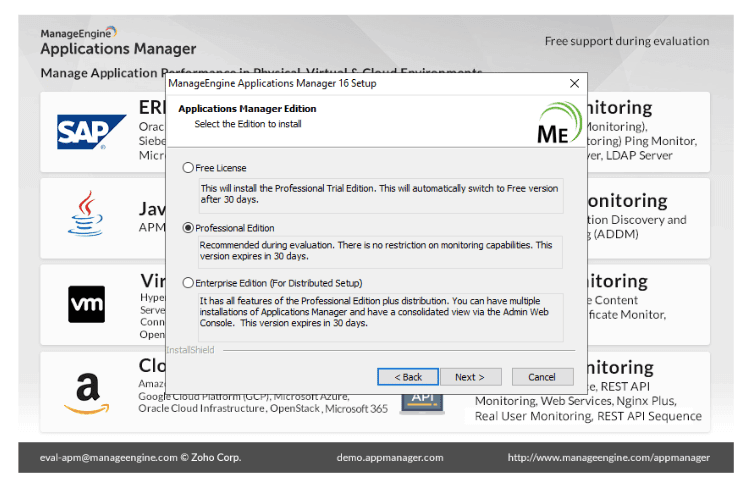Click 'Real User Monitoring, REST API Sequence' text
The height and width of the screenshot is (488, 750).
coord(588,416)
